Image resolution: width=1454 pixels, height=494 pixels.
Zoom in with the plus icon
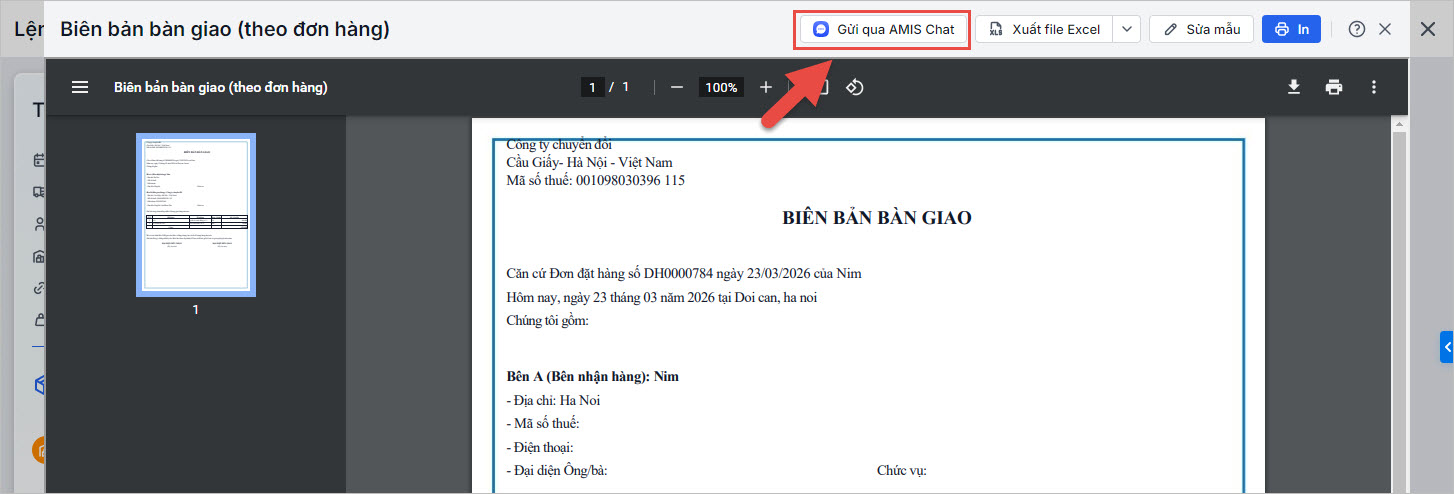(x=766, y=87)
